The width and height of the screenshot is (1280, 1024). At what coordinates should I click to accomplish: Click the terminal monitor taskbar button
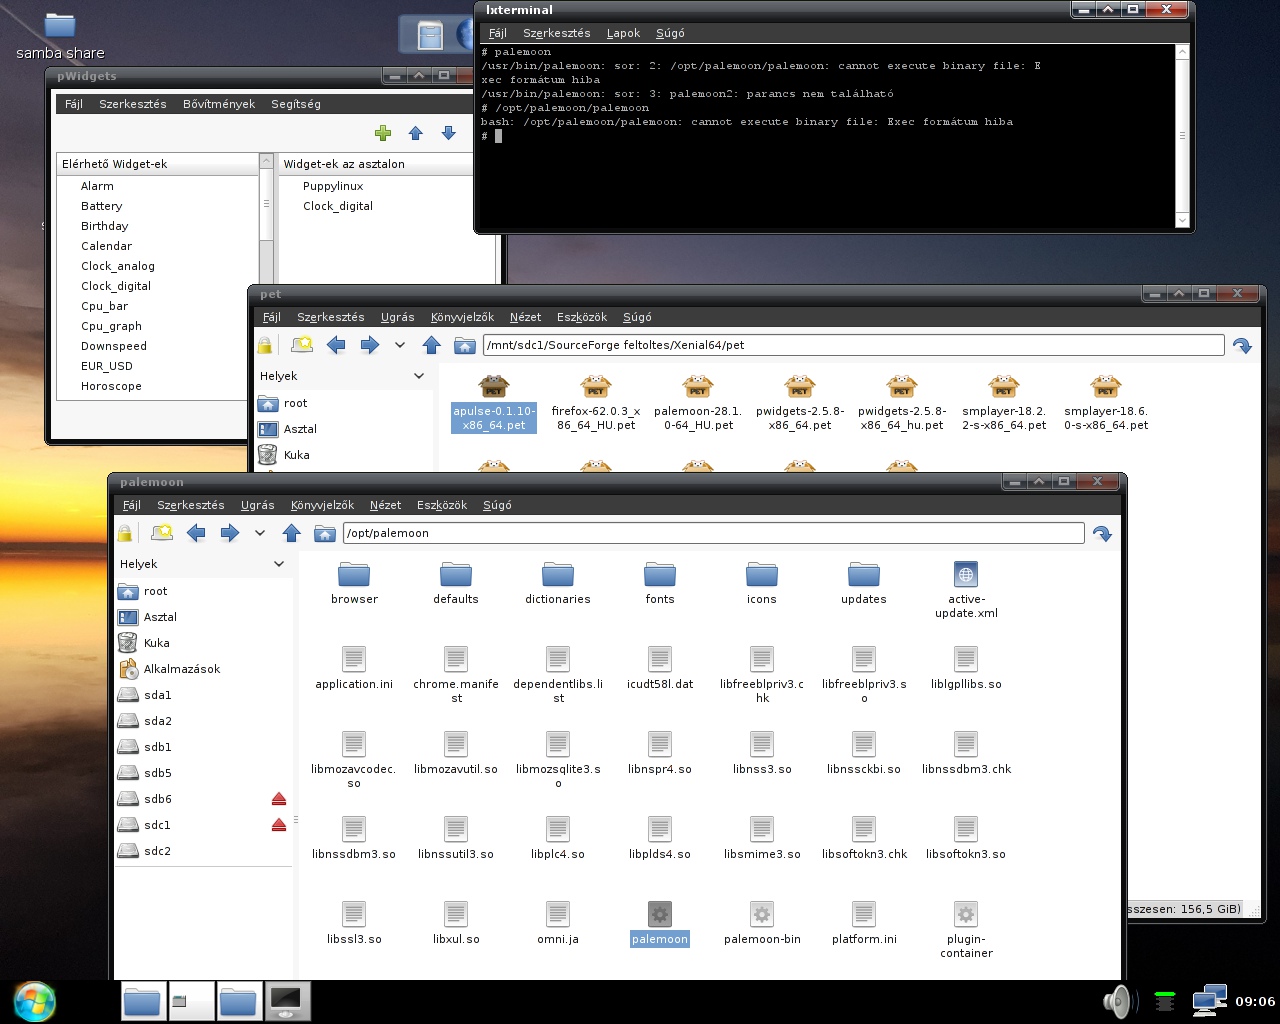coord(287,1001)
